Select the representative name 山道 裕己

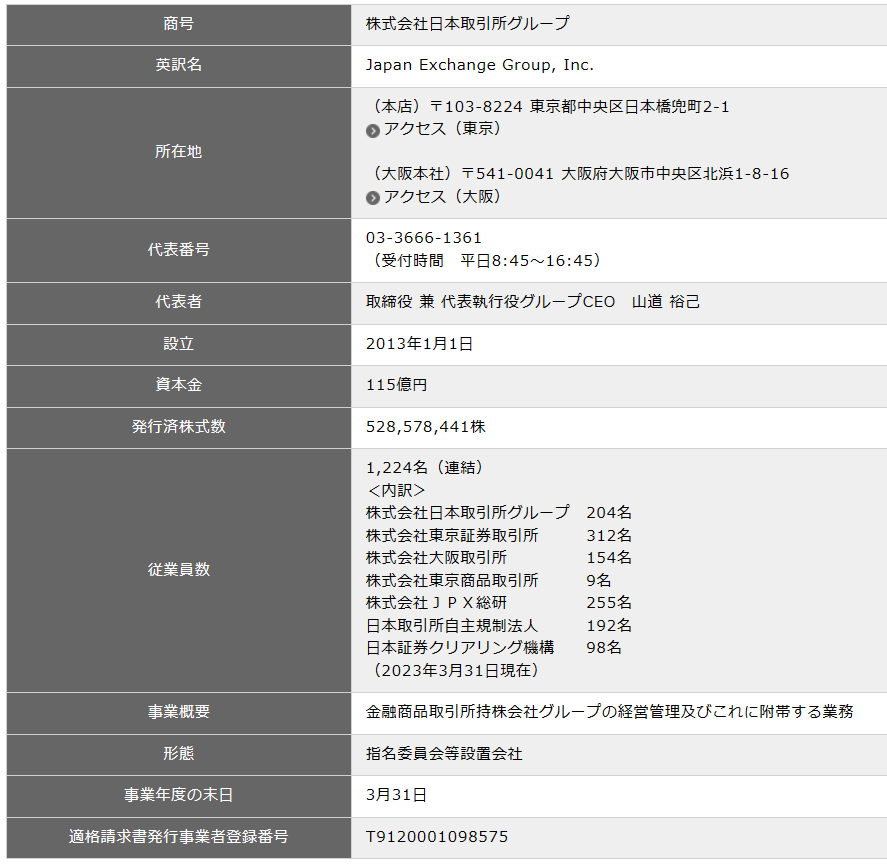(x=666, y=302)
